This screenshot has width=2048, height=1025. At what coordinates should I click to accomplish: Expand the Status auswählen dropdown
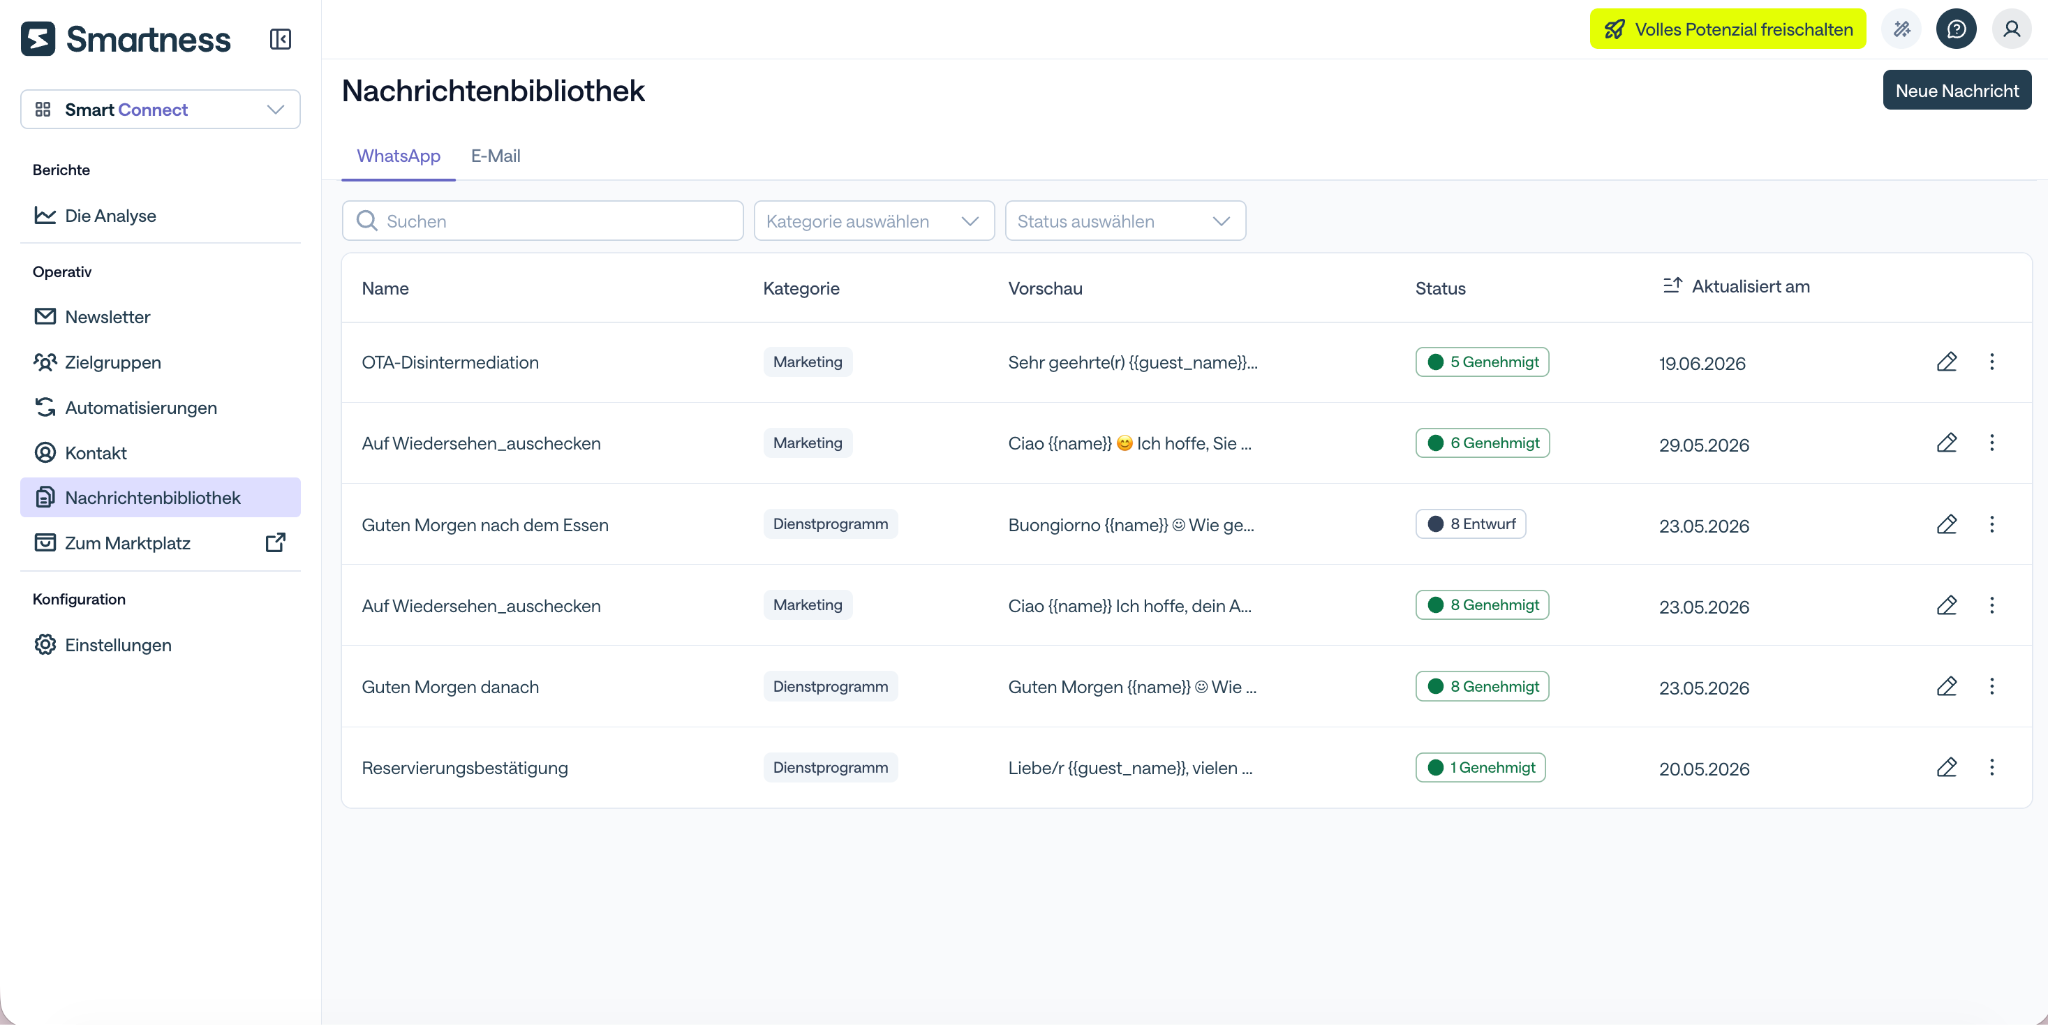pyautogui.click(x=1125, y=221)
